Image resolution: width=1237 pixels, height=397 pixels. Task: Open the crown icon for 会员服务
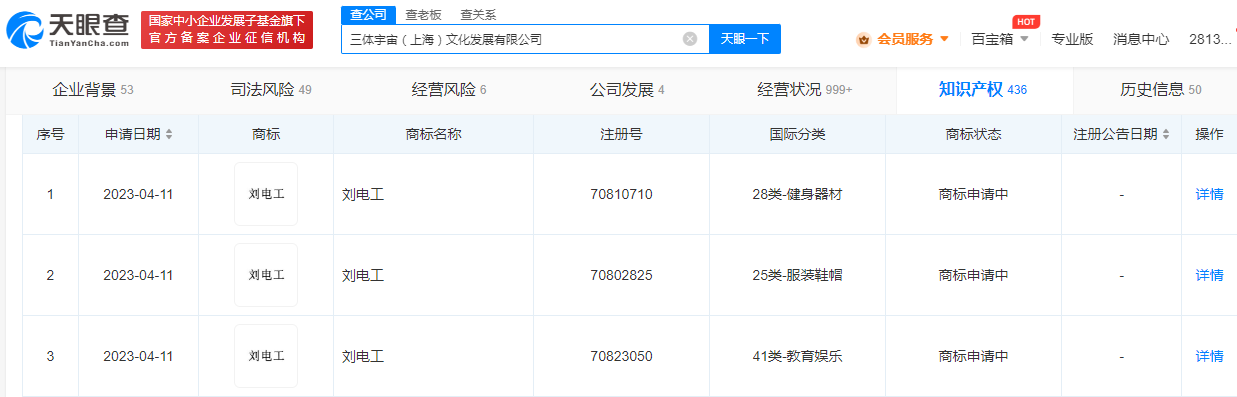click(x=863, y=40)
